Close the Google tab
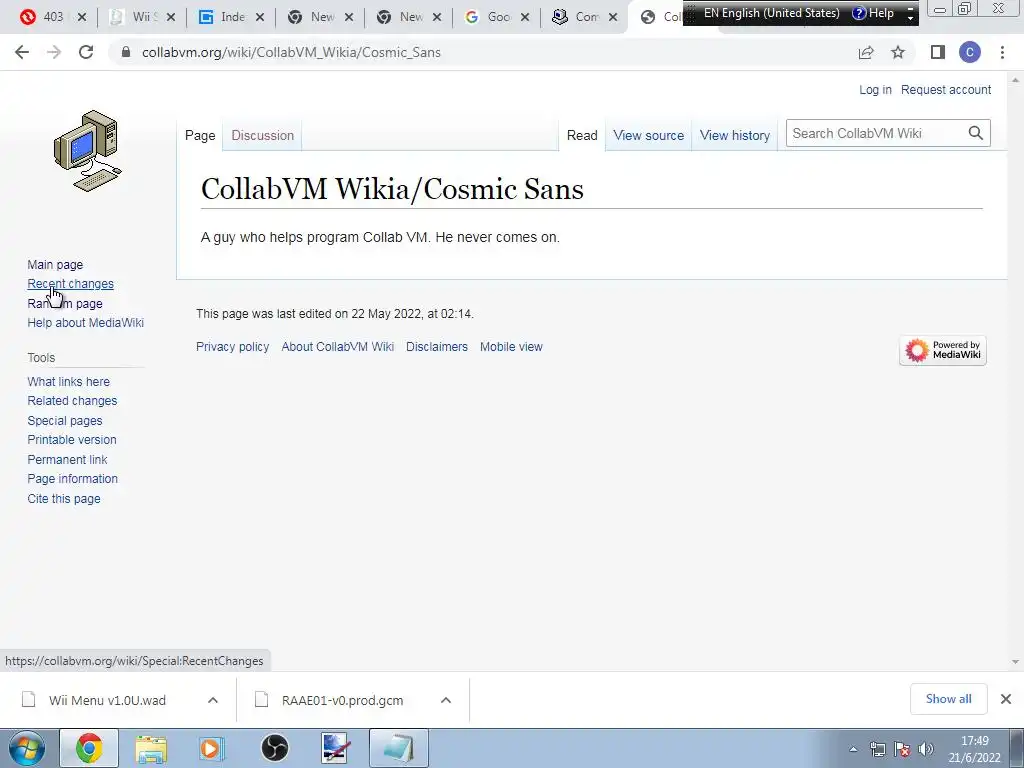Screen dimensions: 1024x768 [x=525, y=17]
